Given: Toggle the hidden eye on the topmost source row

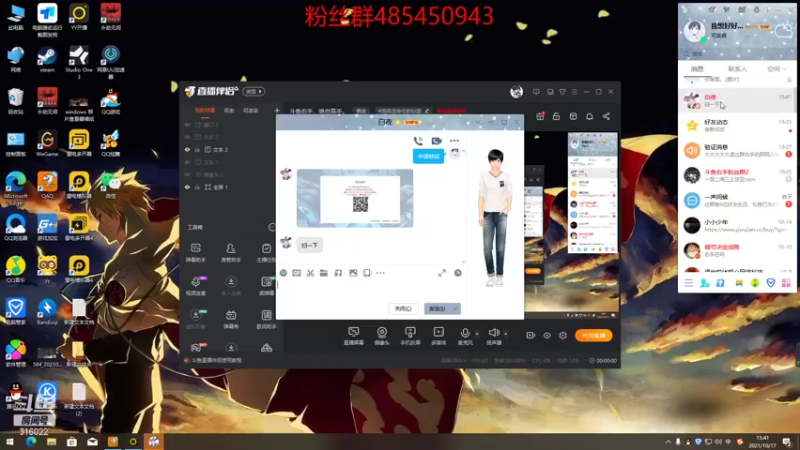Looking at the screenshot, I should click(187, 124).
